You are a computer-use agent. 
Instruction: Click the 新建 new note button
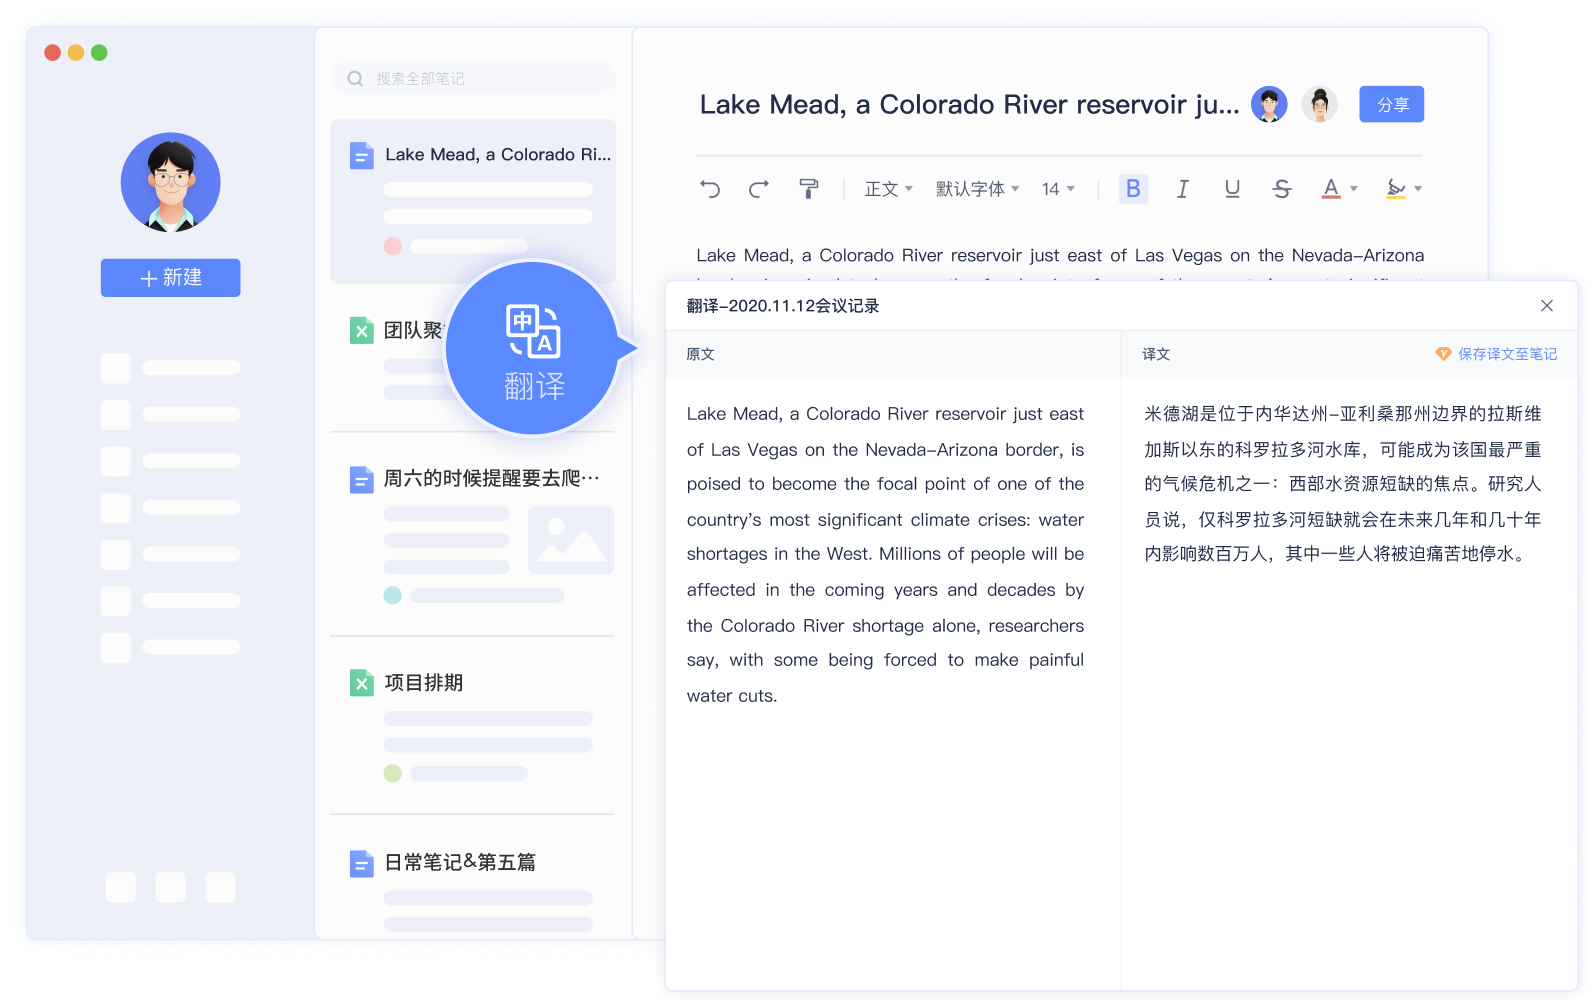170,278
